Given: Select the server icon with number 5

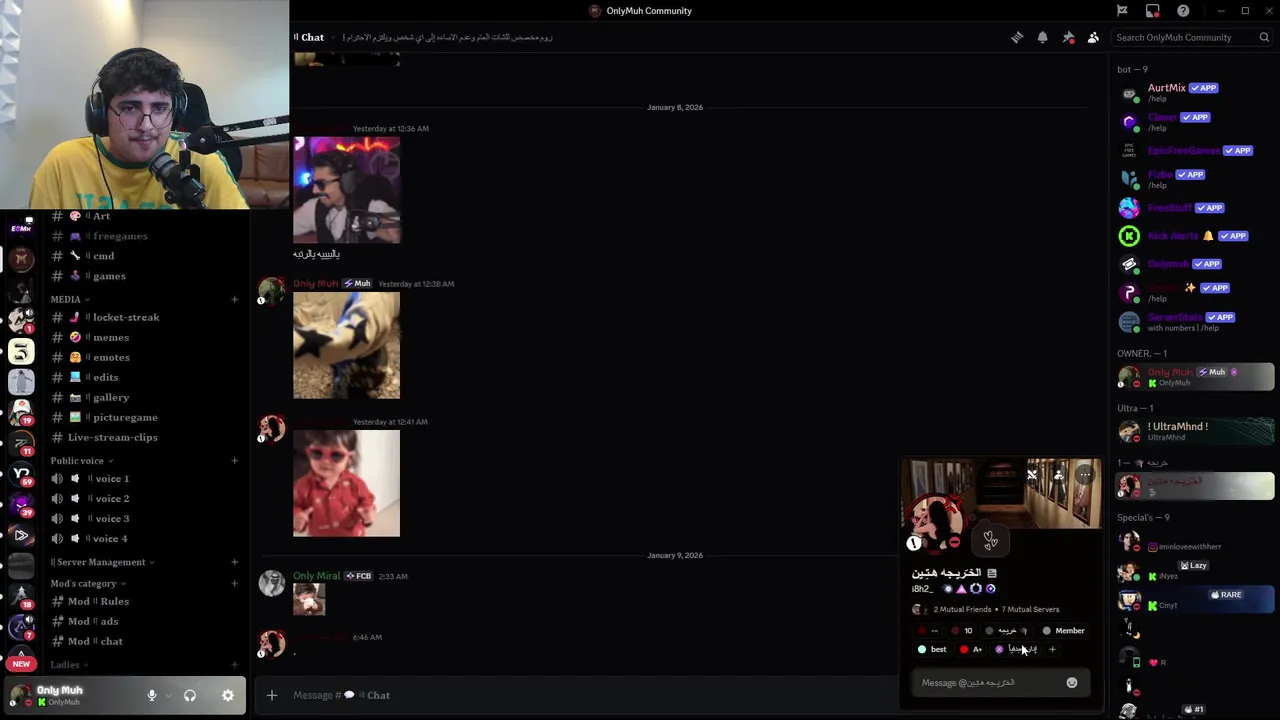Looking at the screenshot, I should 21,351.
